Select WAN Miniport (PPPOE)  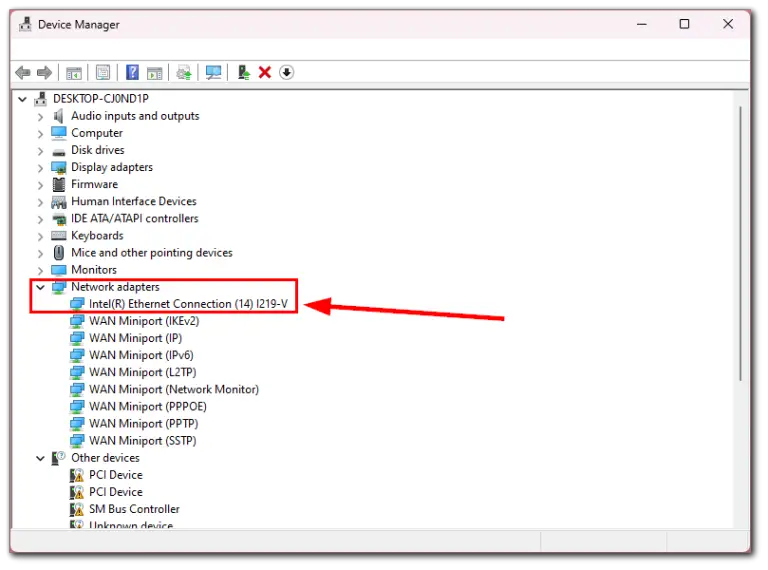(x=147, y=406)
